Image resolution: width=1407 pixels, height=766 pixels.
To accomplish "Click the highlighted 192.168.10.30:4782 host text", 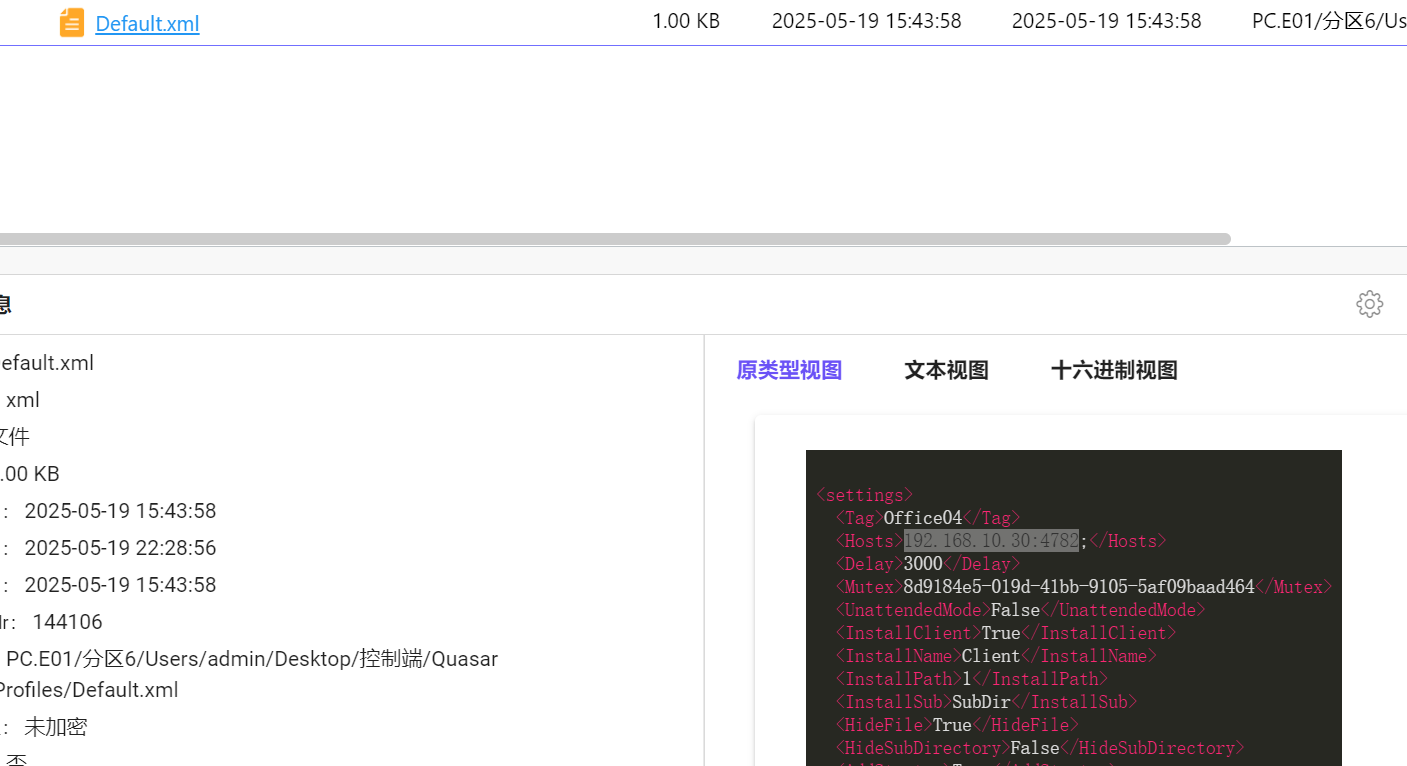I will click(x=990, y=541).
